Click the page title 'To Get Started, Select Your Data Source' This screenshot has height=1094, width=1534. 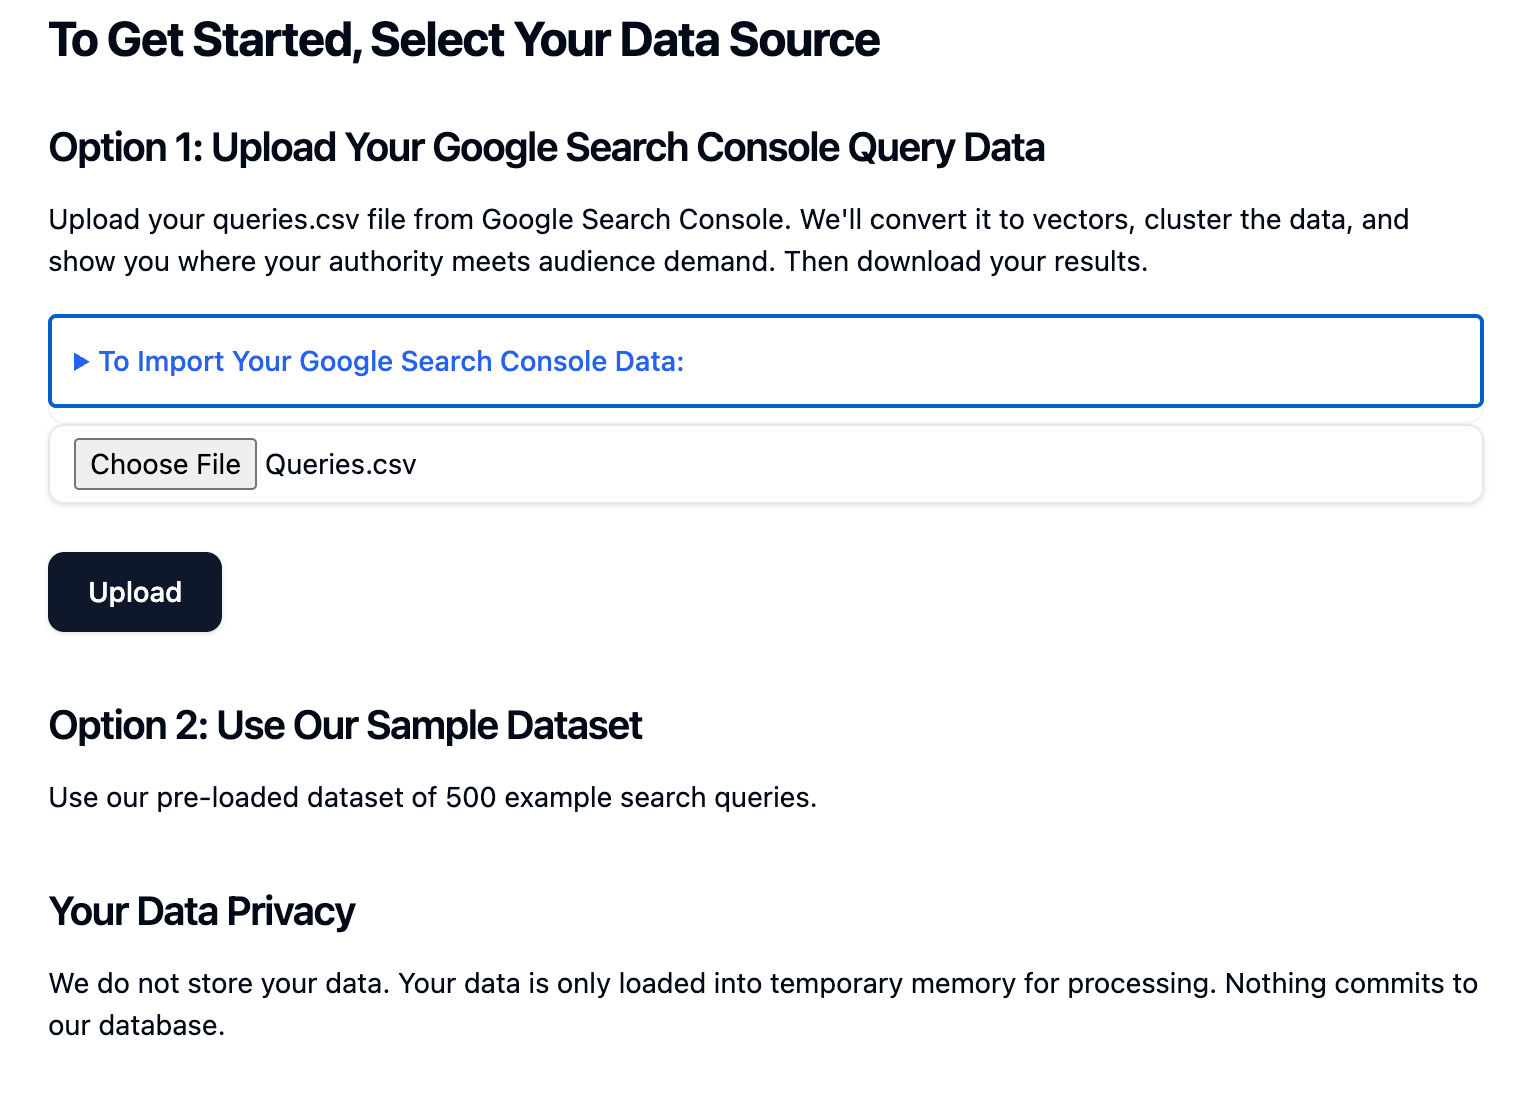(x=463, y=40)
